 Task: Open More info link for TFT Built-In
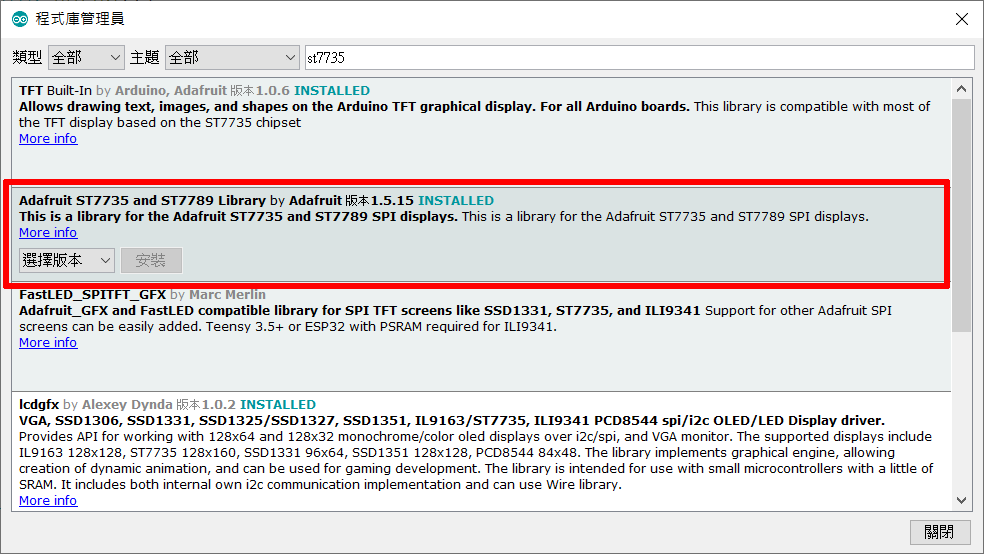pos(48,139)
